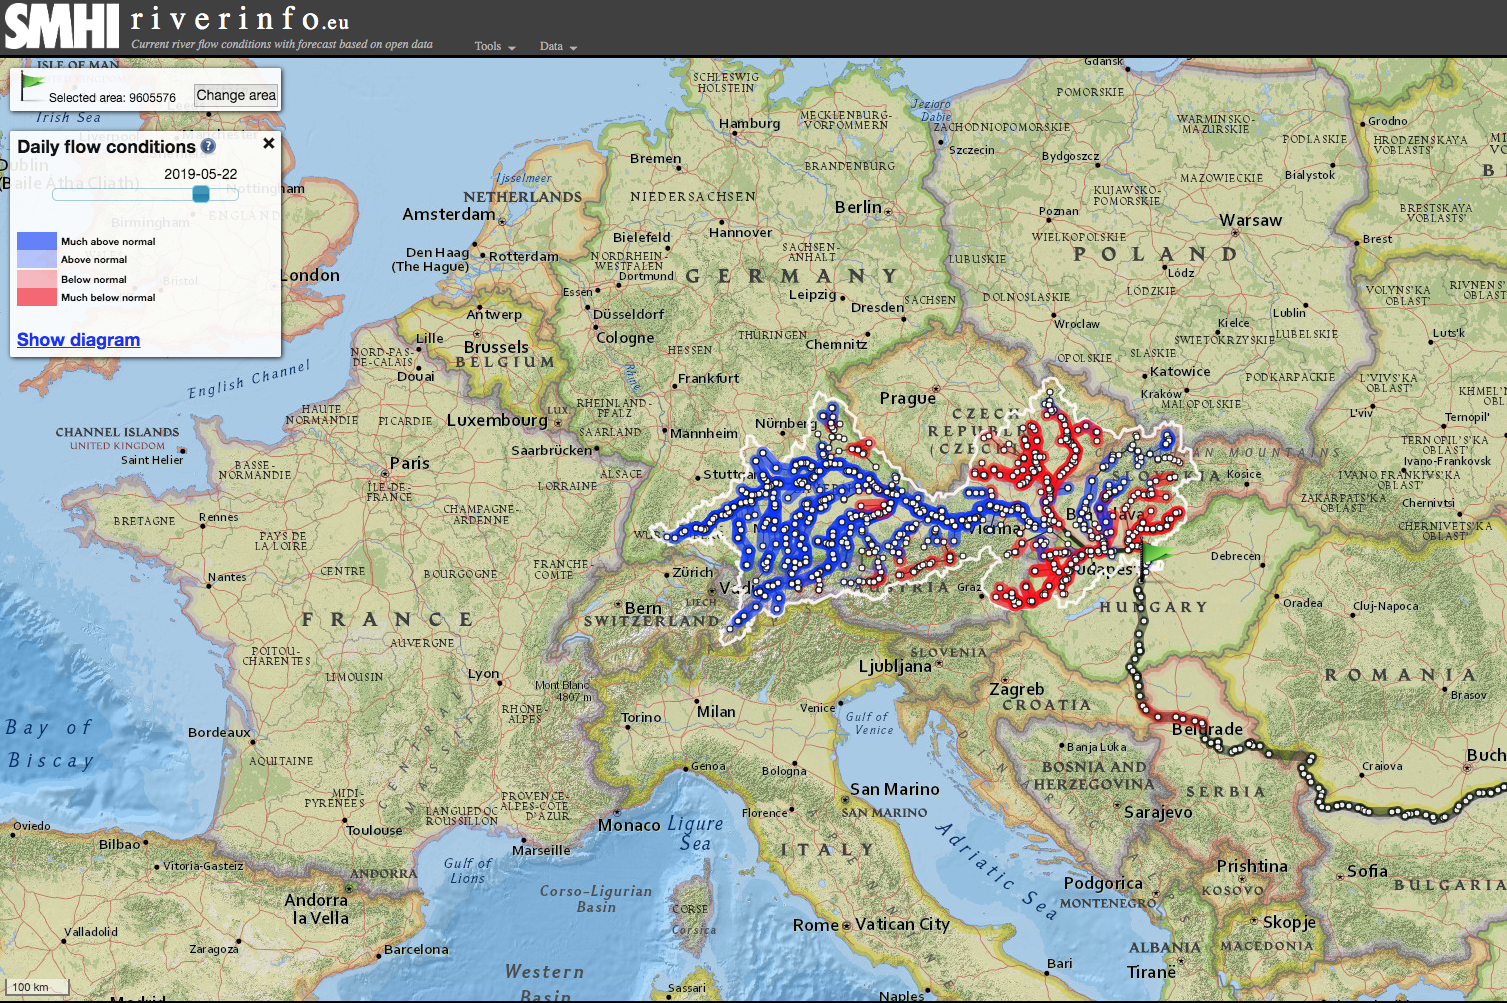Open the Data dropdown menu
Screen dimensions: 1507x1003
(x=558, y=46)
